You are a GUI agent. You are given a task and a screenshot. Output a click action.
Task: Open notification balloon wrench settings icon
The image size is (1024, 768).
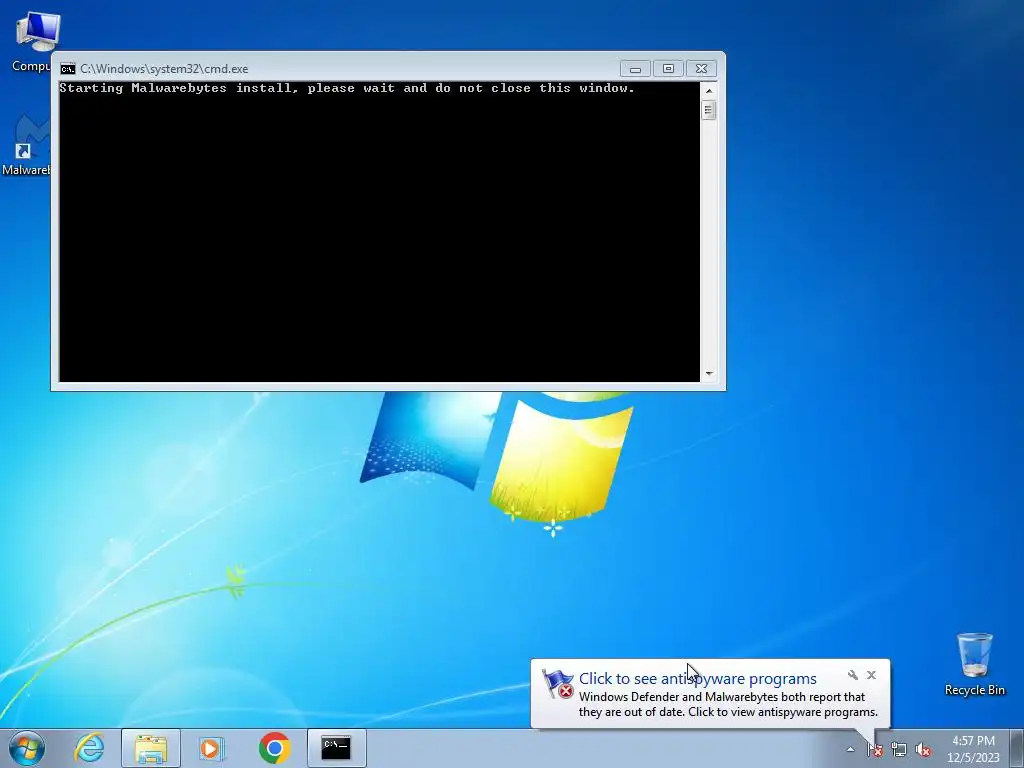[852, 675]
